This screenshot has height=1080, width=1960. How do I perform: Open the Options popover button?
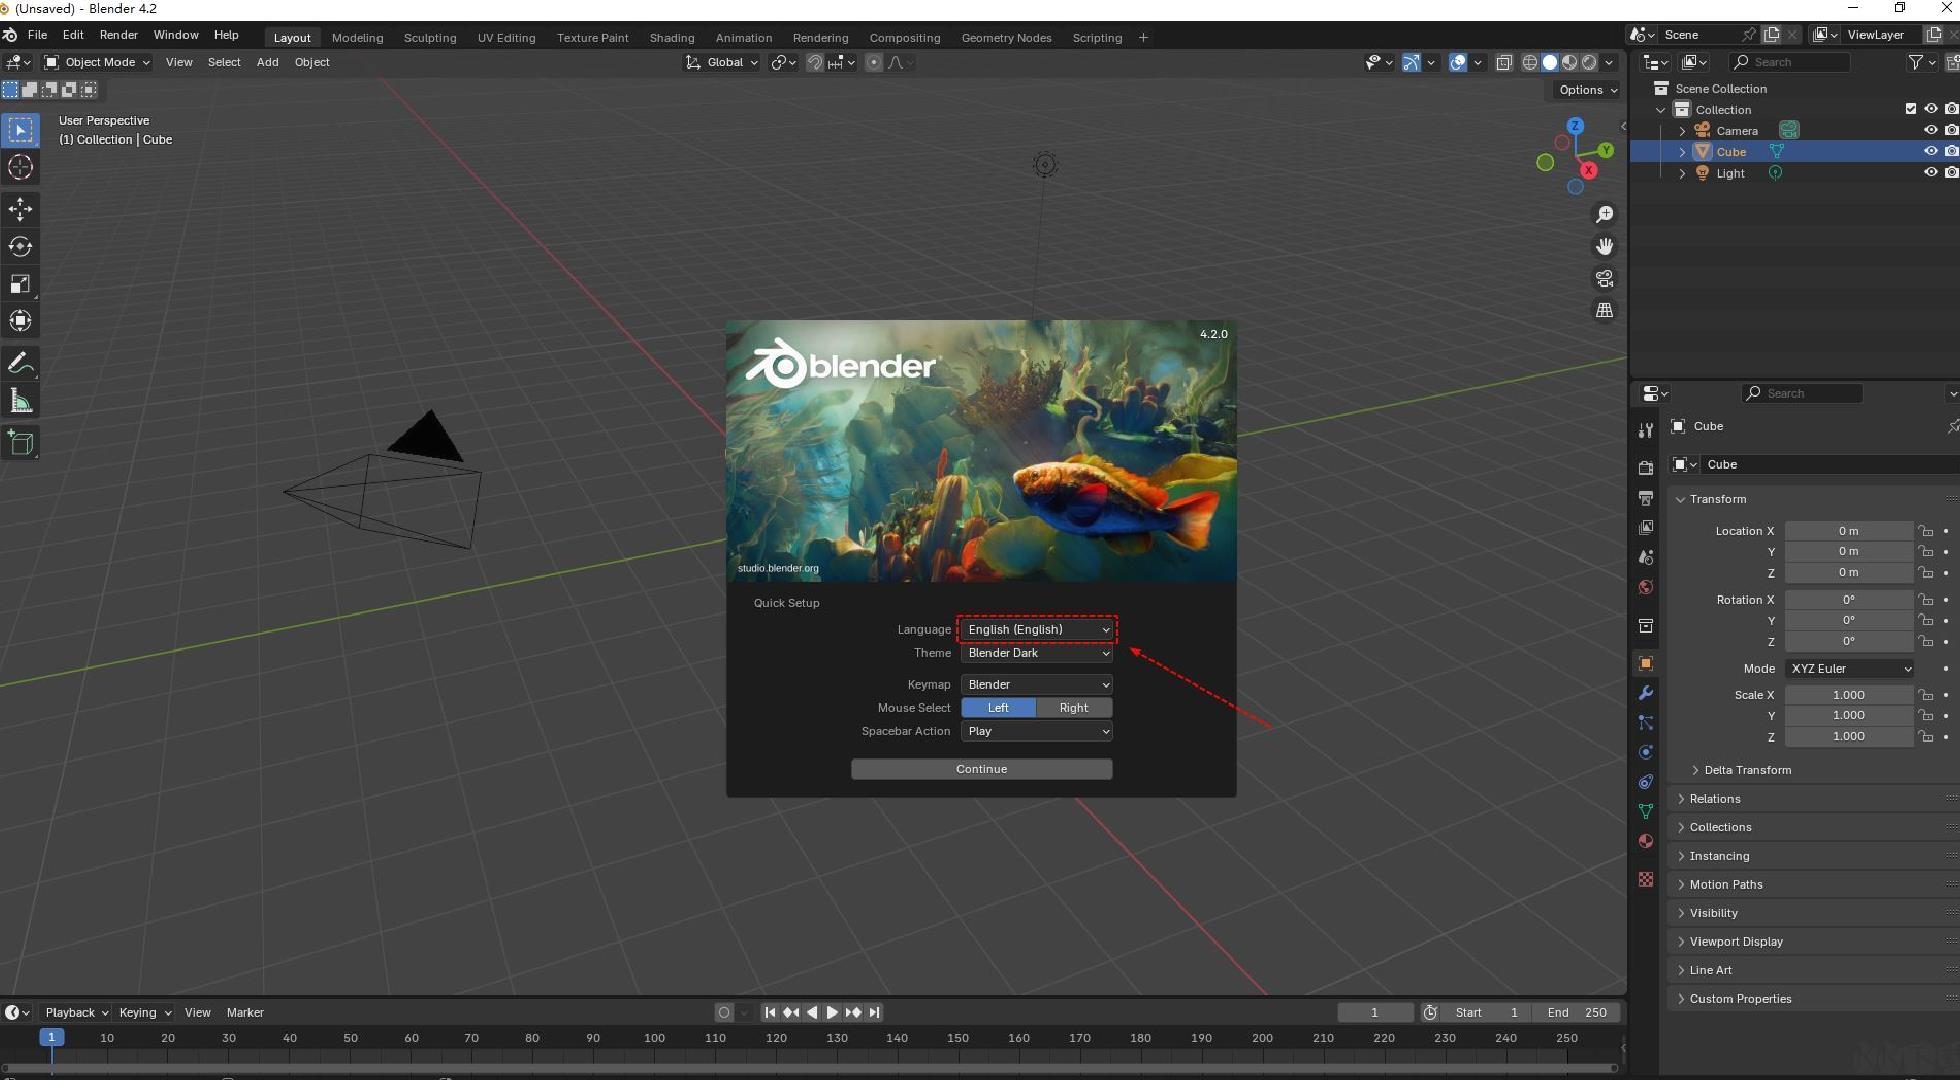(x=1587, y=90)
